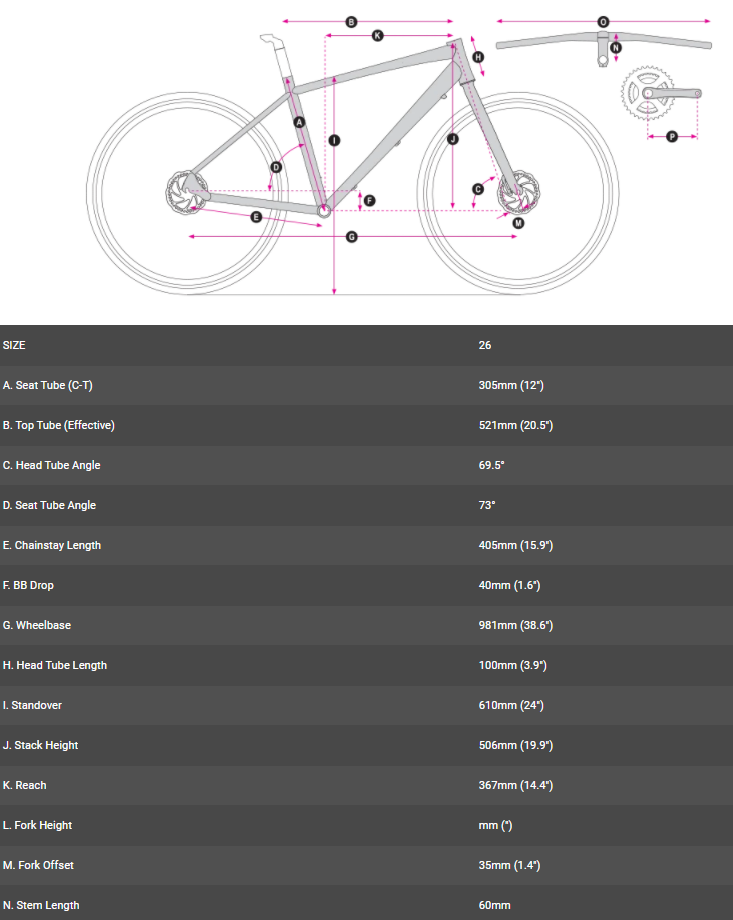
Task: Click the K reach marker in diagram
Action: 377,36
